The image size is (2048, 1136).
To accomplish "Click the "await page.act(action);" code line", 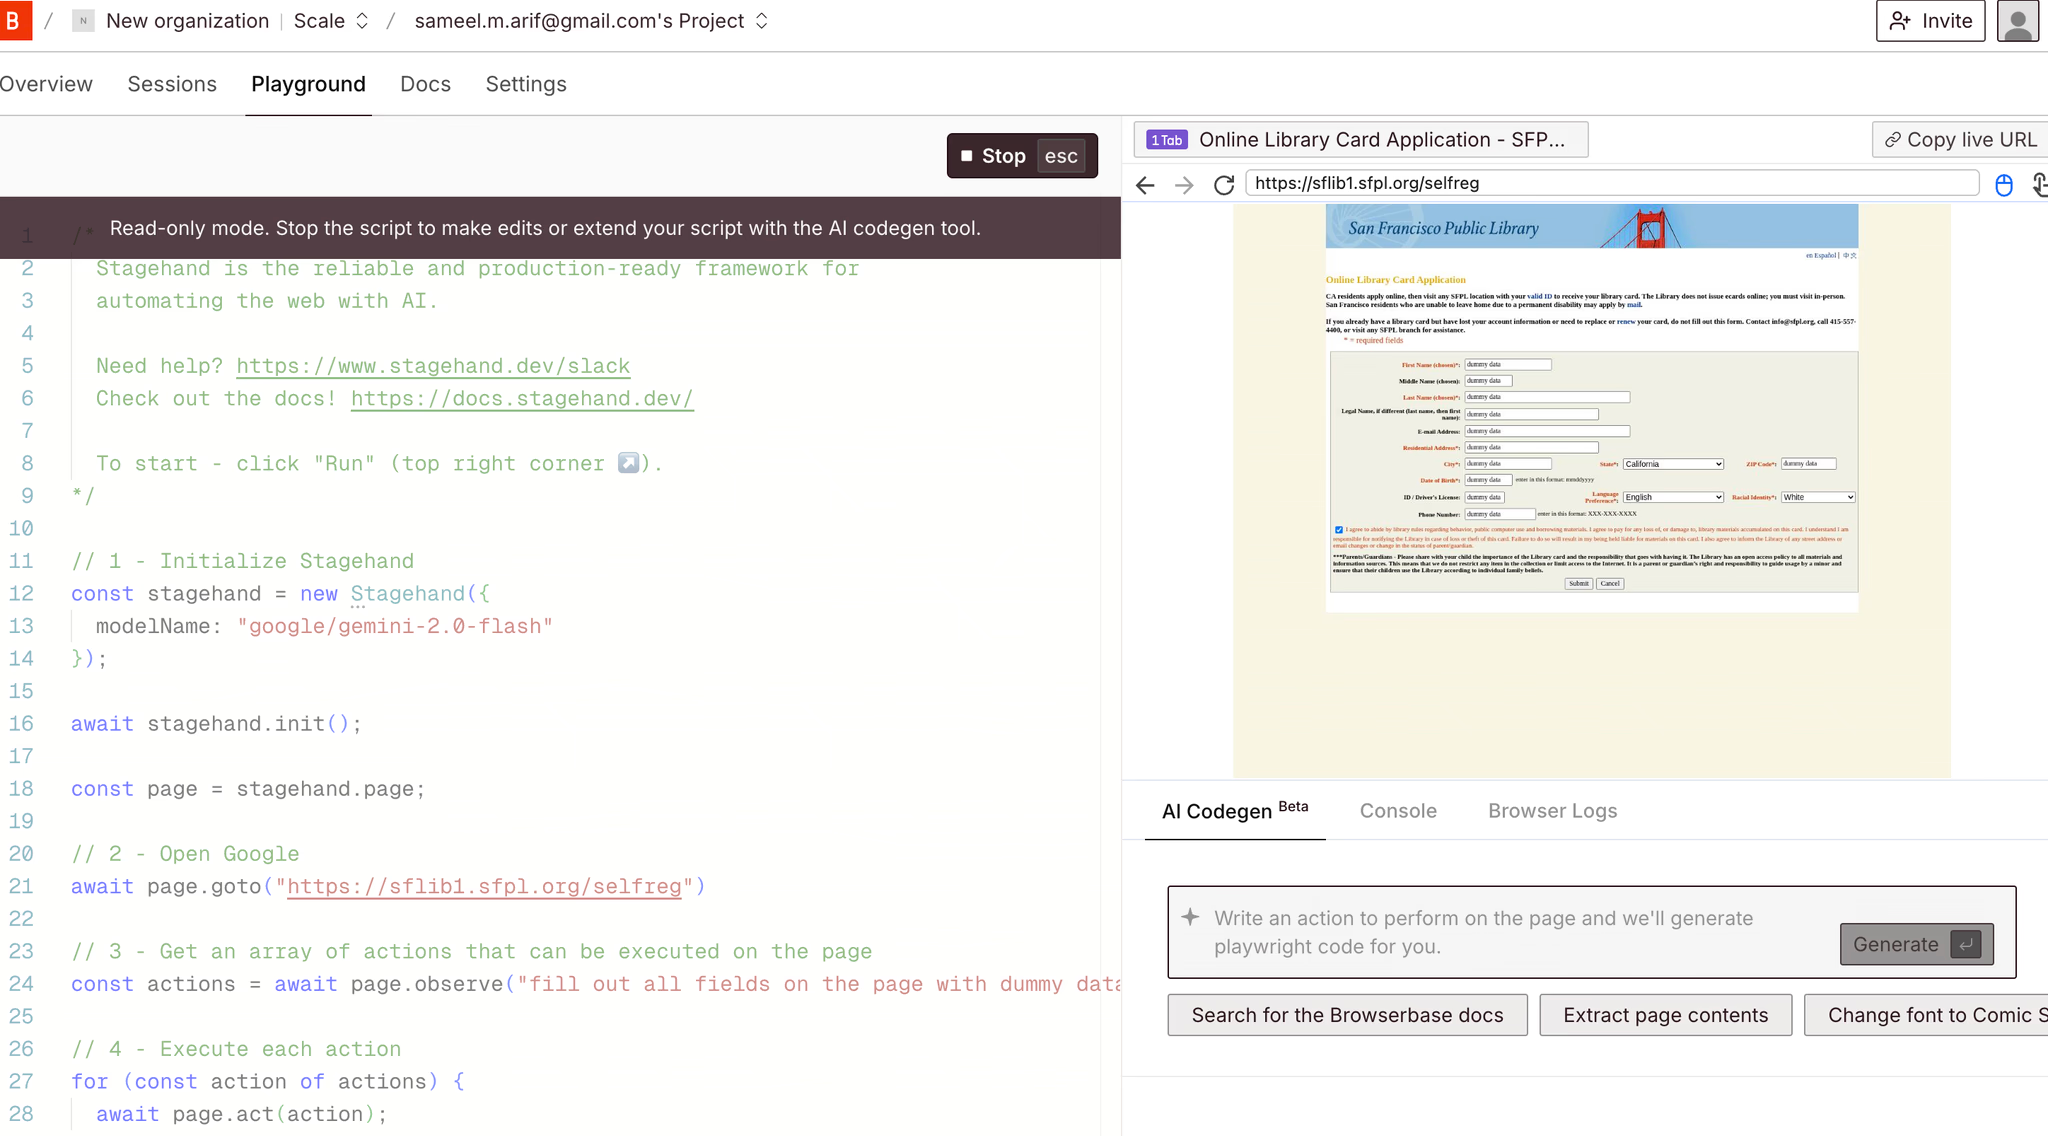I will tap(241, 1114).
